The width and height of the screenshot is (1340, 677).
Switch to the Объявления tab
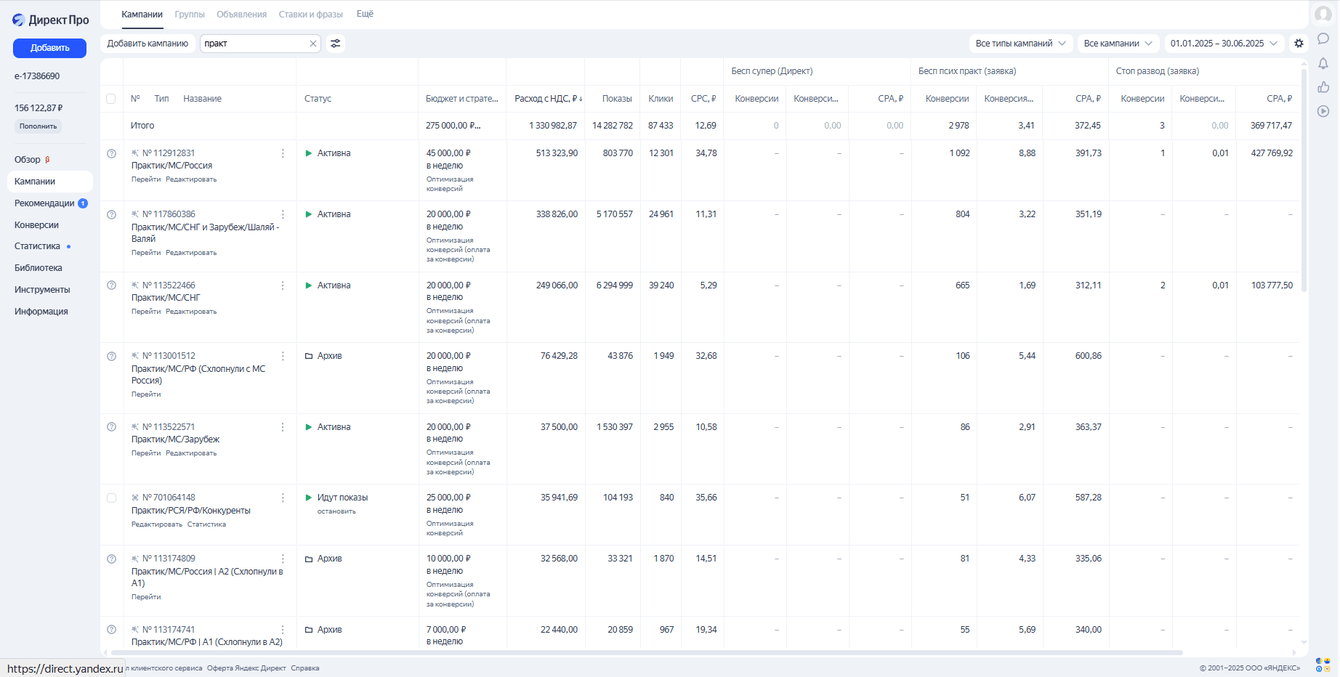point(242,14)
